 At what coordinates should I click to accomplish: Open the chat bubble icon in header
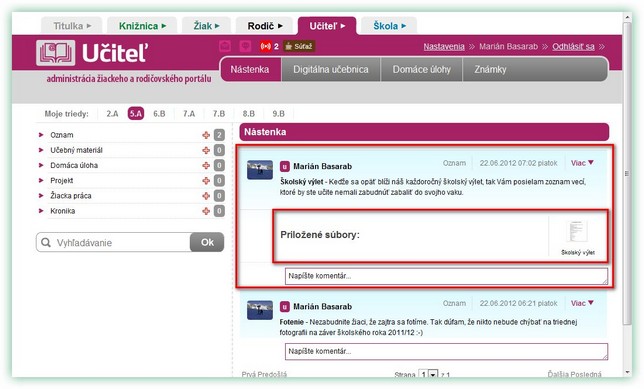coord(245,46)
